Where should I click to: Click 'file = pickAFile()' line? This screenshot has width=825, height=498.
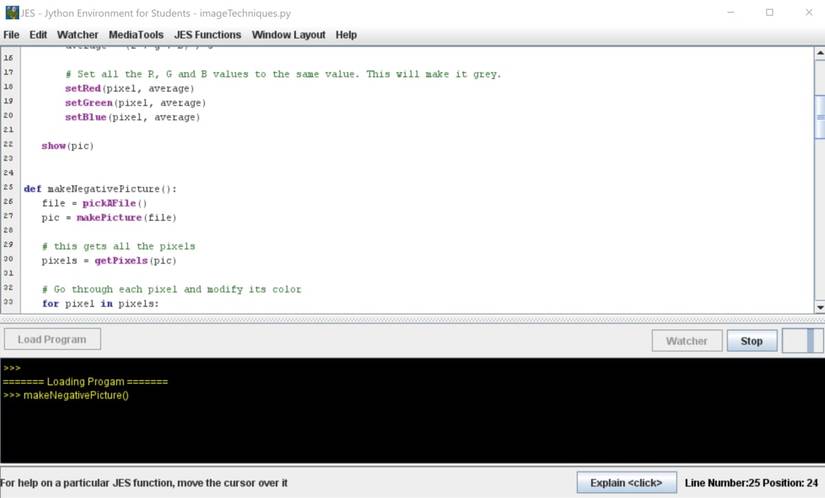click(94, 203)
